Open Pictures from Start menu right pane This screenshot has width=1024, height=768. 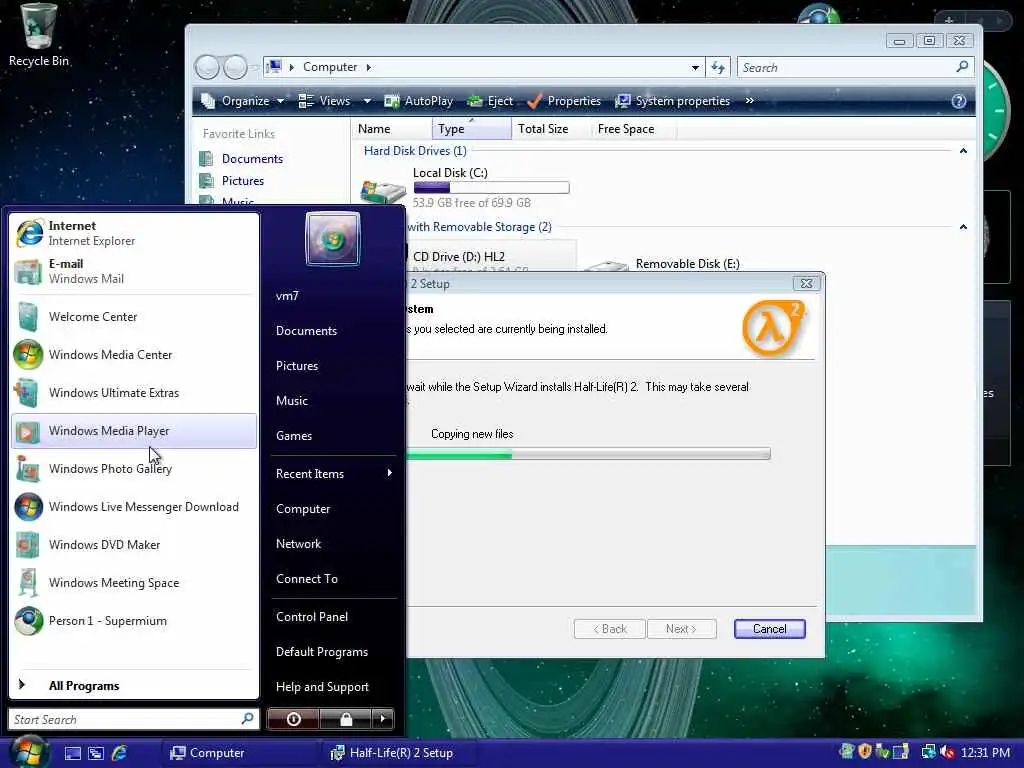pyautogui.click(x=333, y=366)
